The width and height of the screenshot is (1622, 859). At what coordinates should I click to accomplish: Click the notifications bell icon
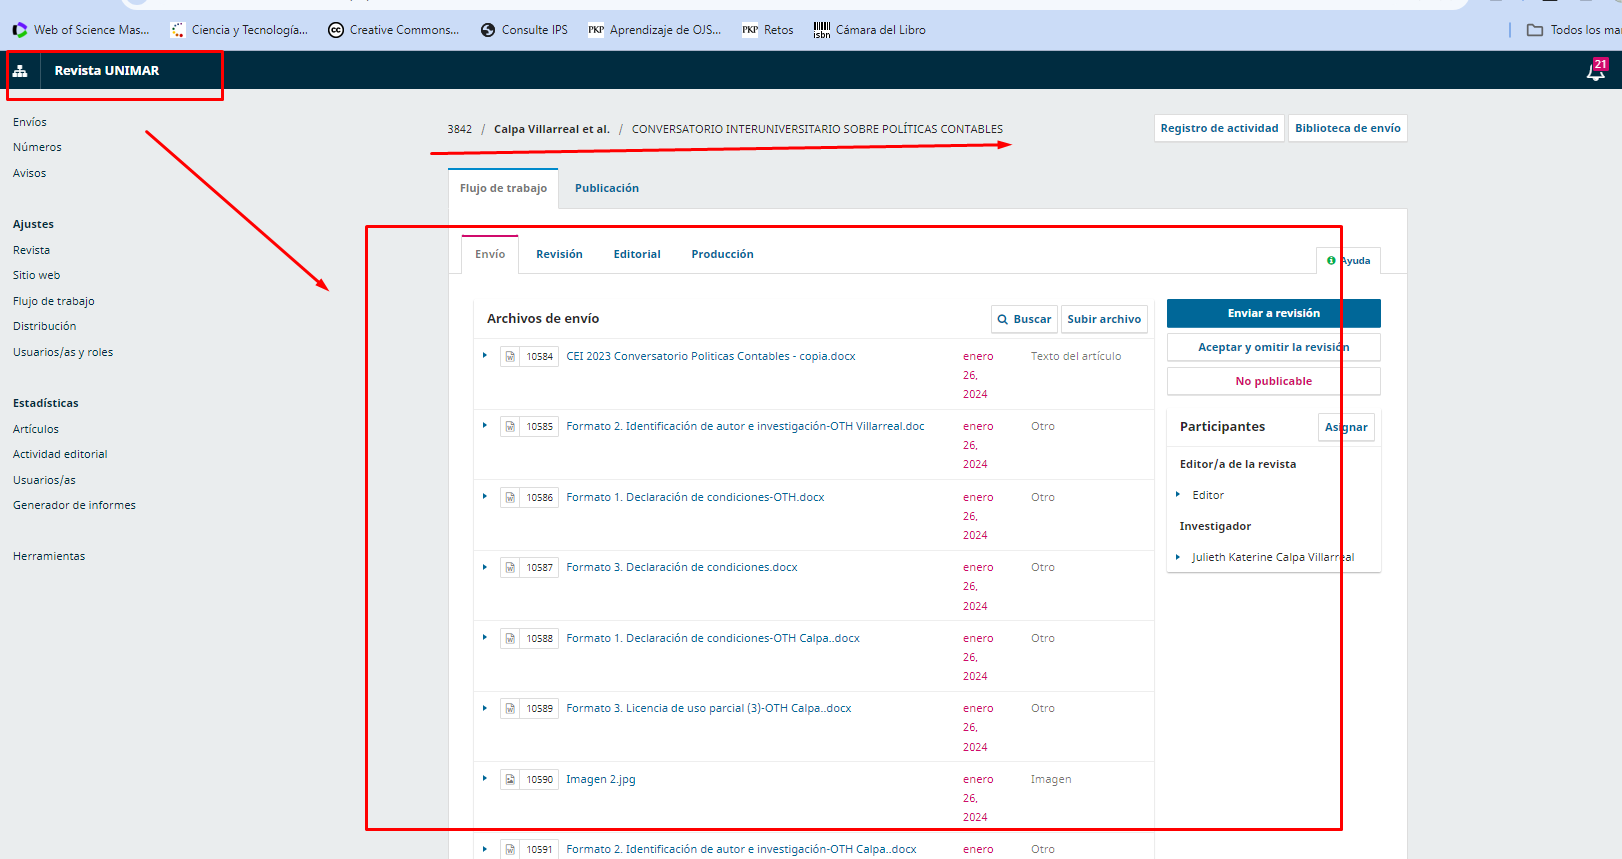(1595, 71)
